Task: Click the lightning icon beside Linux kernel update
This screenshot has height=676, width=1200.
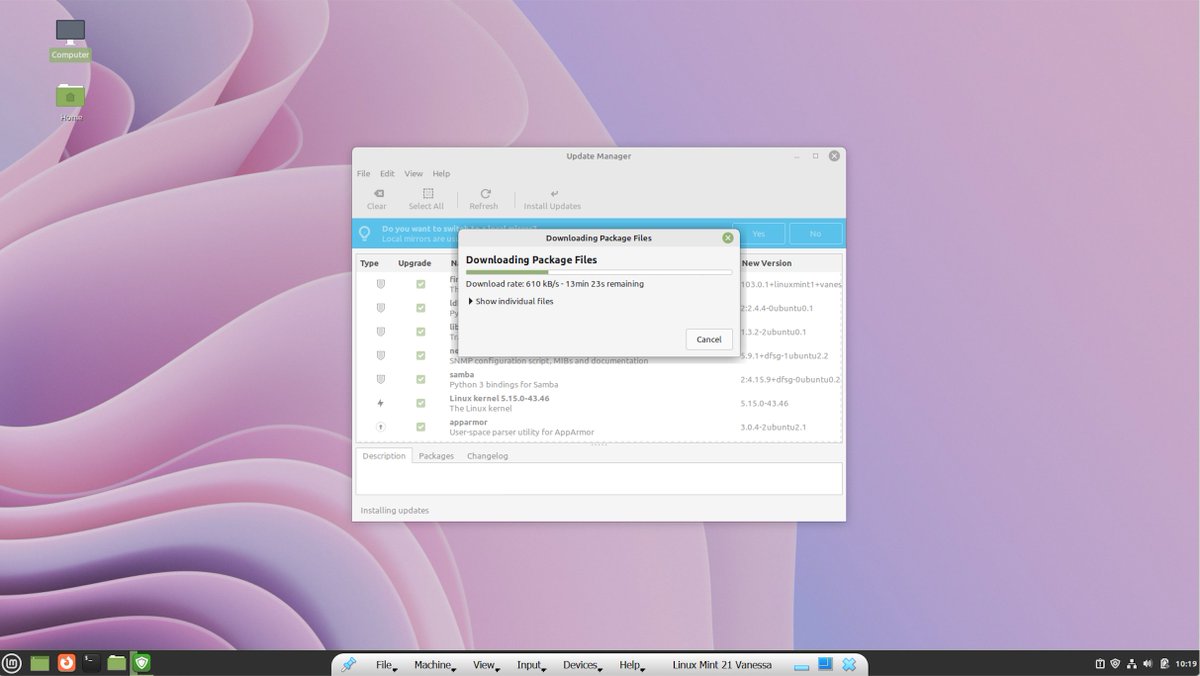Action: 380,403
